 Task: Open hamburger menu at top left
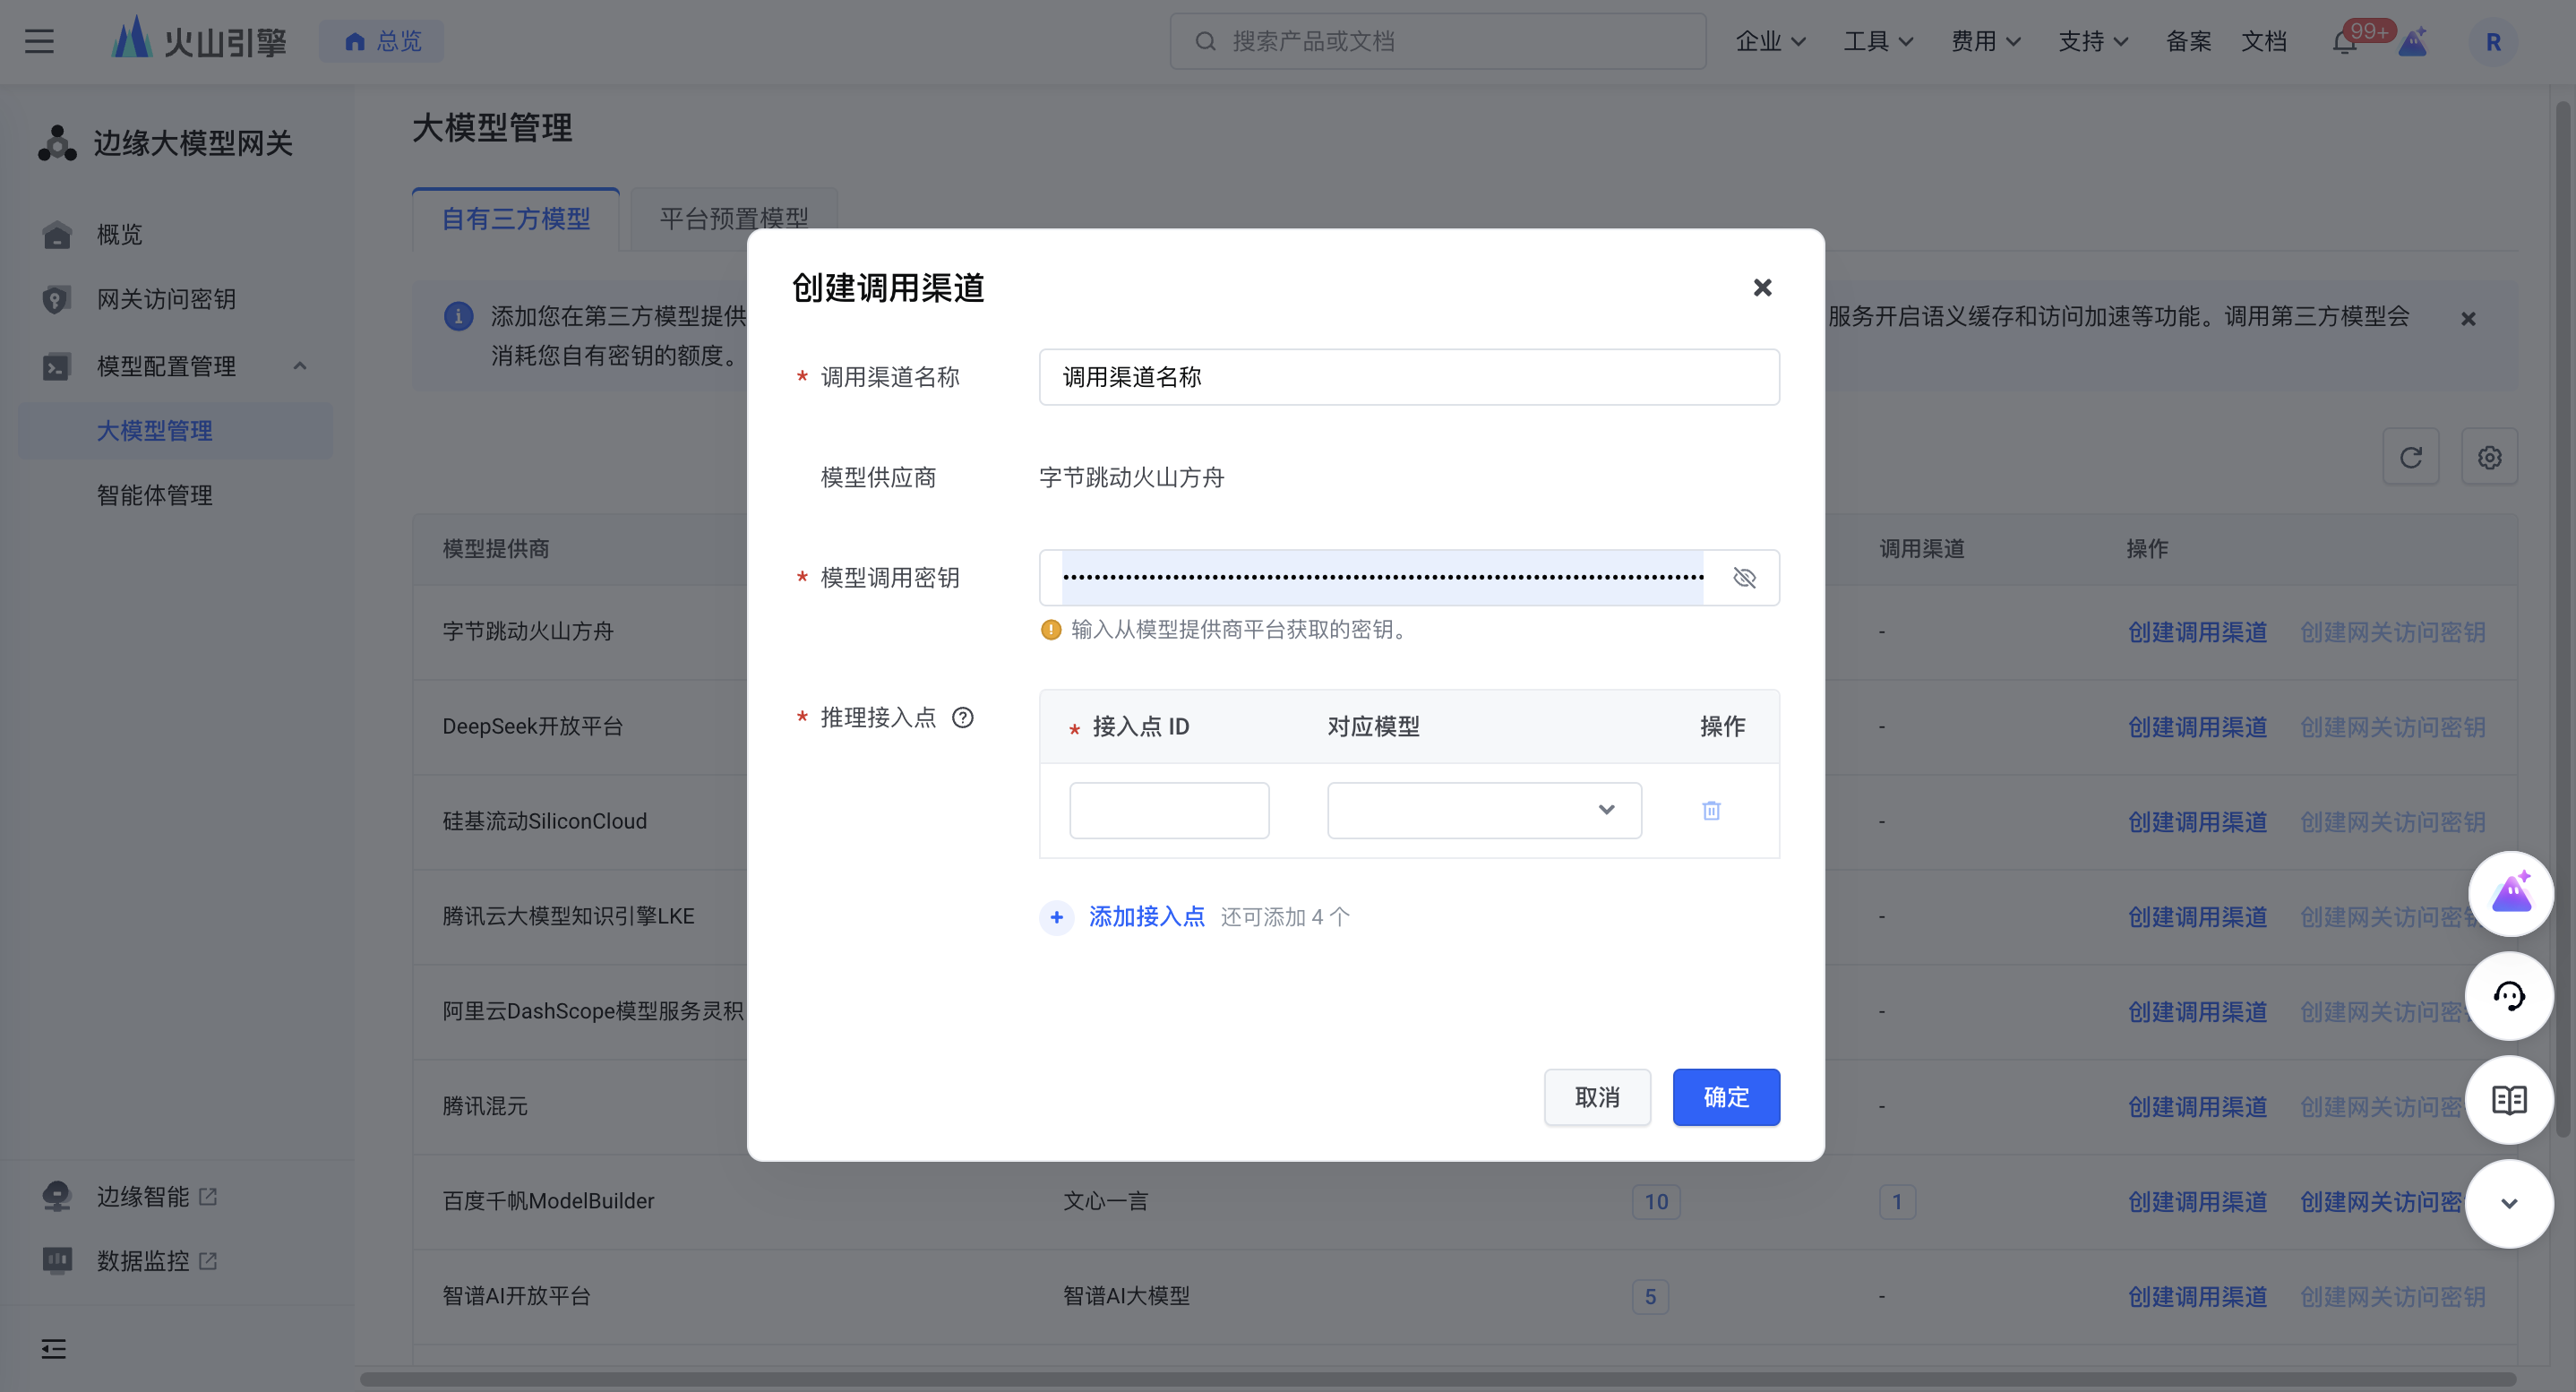40,42
